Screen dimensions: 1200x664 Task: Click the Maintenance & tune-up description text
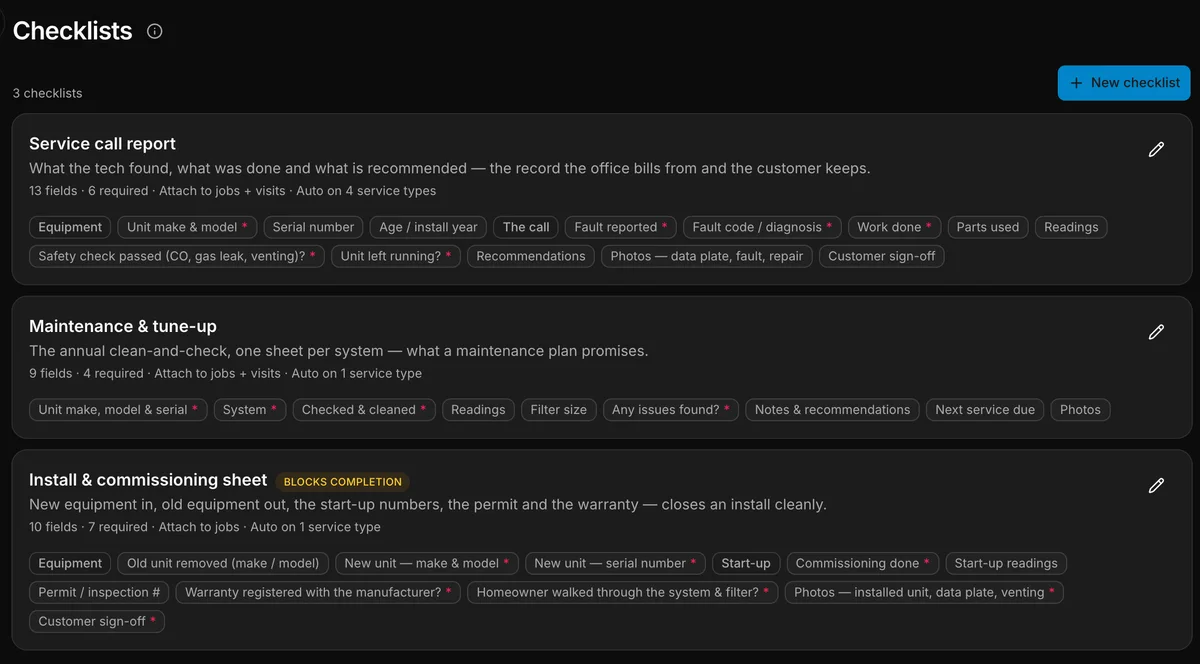339,351
